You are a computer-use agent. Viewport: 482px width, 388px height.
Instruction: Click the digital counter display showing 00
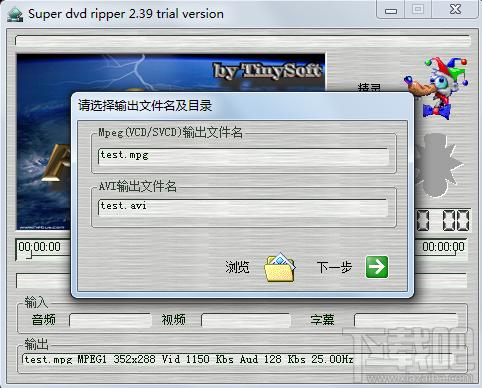pyautogui.click(x=443, y=220)
